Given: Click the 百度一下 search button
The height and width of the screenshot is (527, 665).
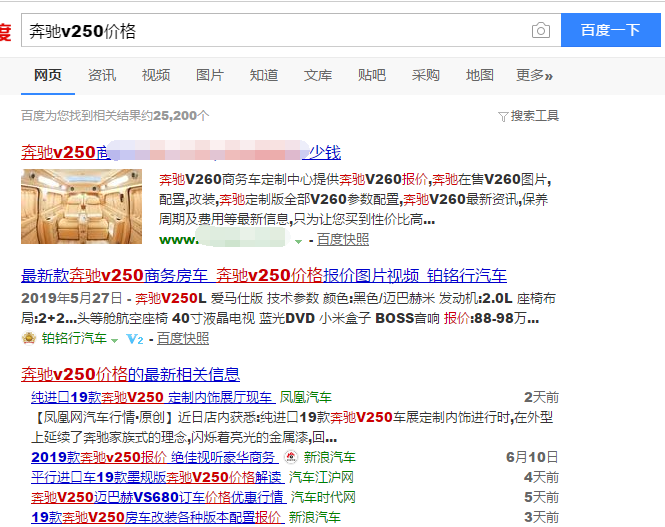Looking at the screenshot, I should point(611,30).
